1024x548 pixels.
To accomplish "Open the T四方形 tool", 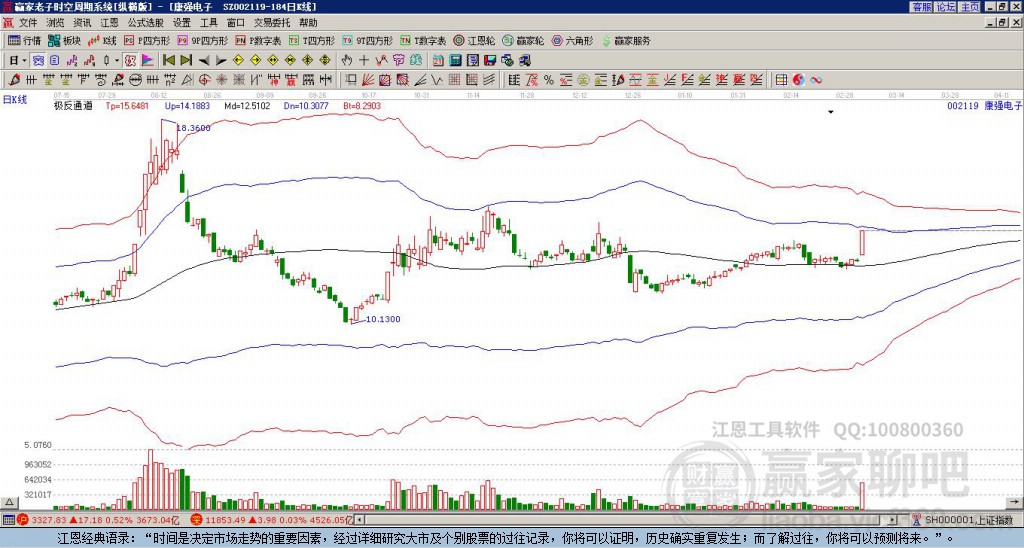I will point(312,40).
